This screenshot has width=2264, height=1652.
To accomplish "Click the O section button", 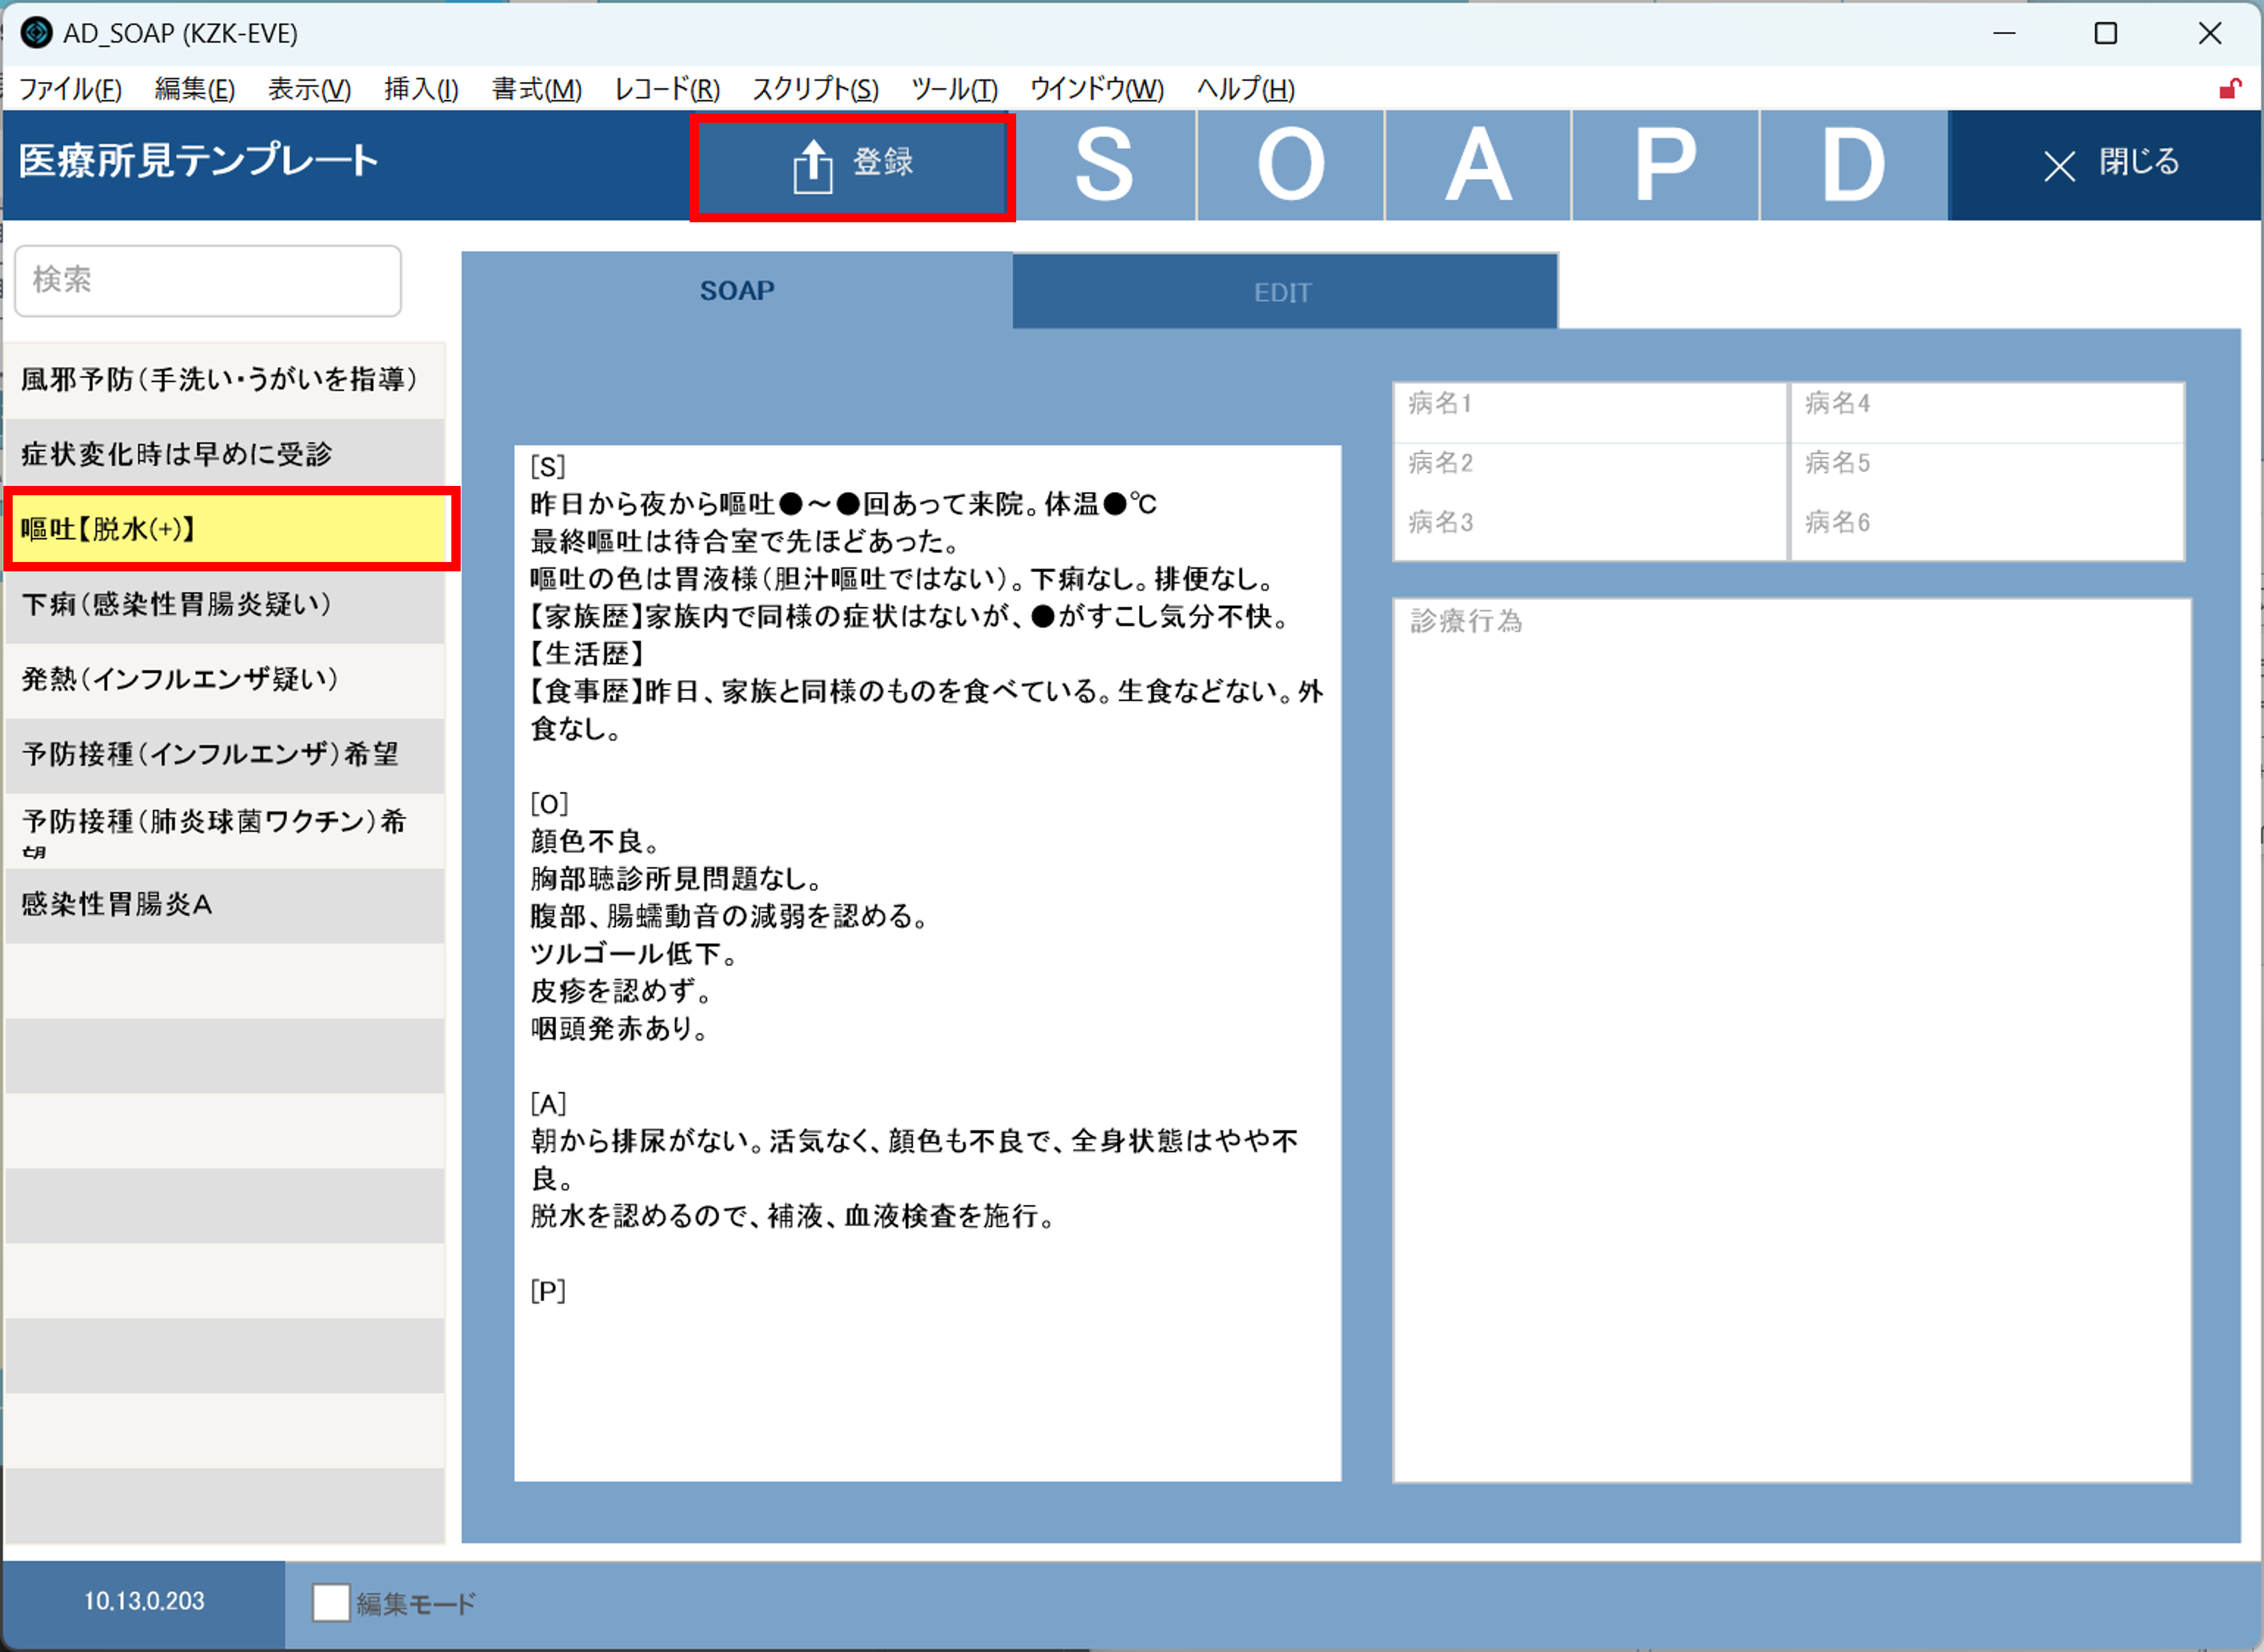I will (1291, 165).
